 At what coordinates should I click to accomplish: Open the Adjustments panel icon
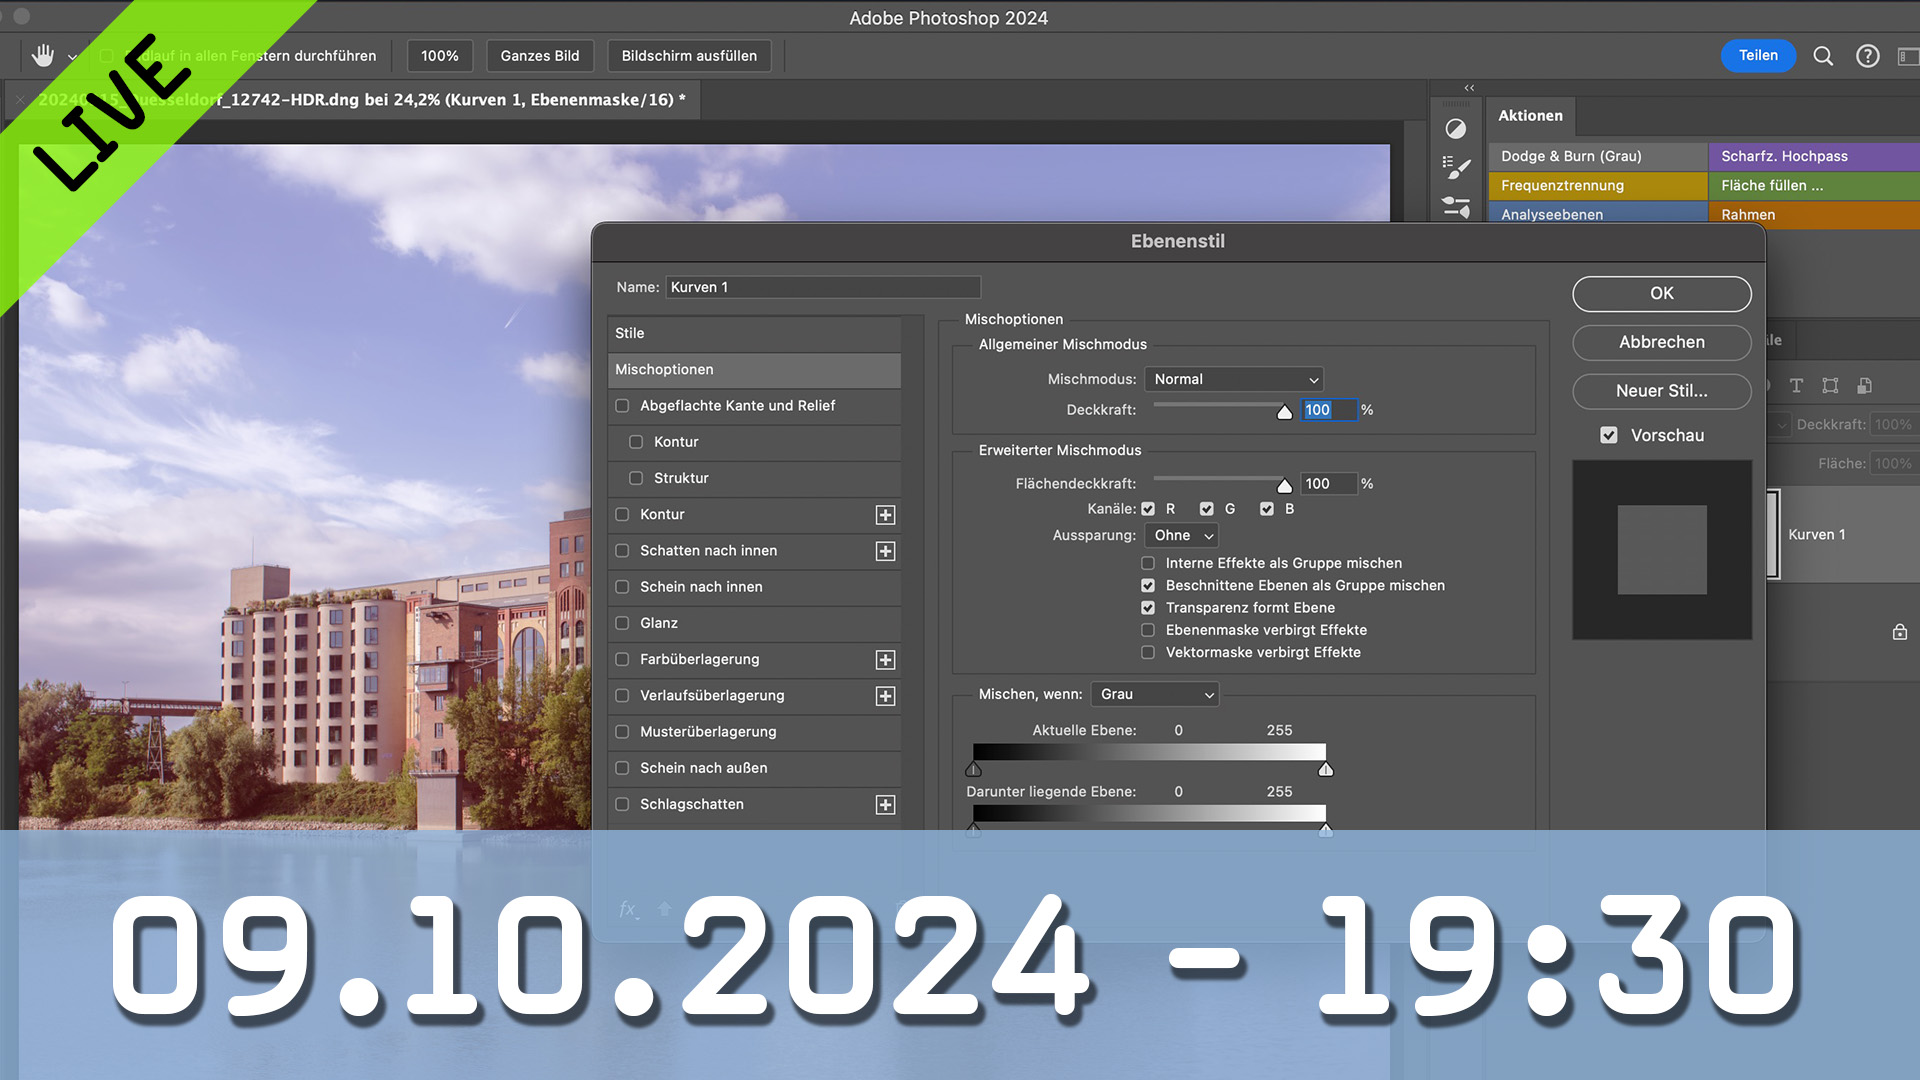tap(1456, 129)
